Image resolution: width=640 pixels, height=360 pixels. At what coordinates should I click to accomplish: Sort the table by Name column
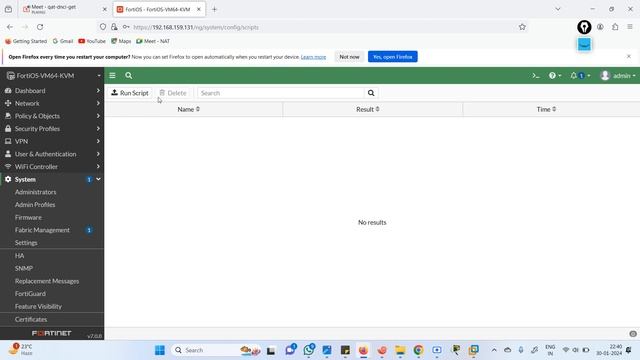tap(189, 109)
